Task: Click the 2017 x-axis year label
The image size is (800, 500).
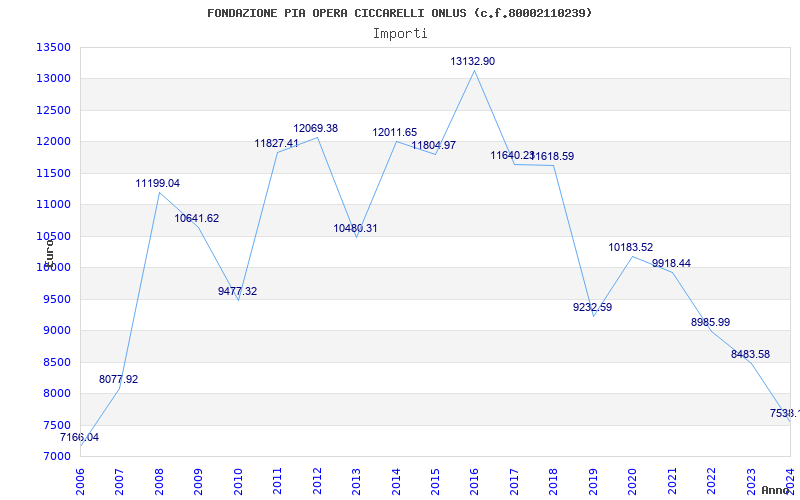Action: (514, 481)
